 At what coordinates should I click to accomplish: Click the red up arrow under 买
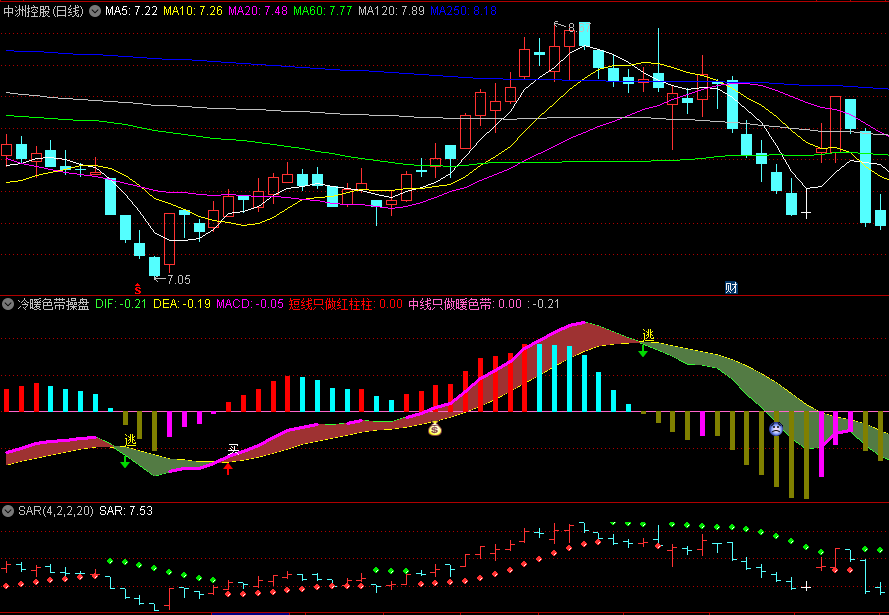tap(228, 468)
